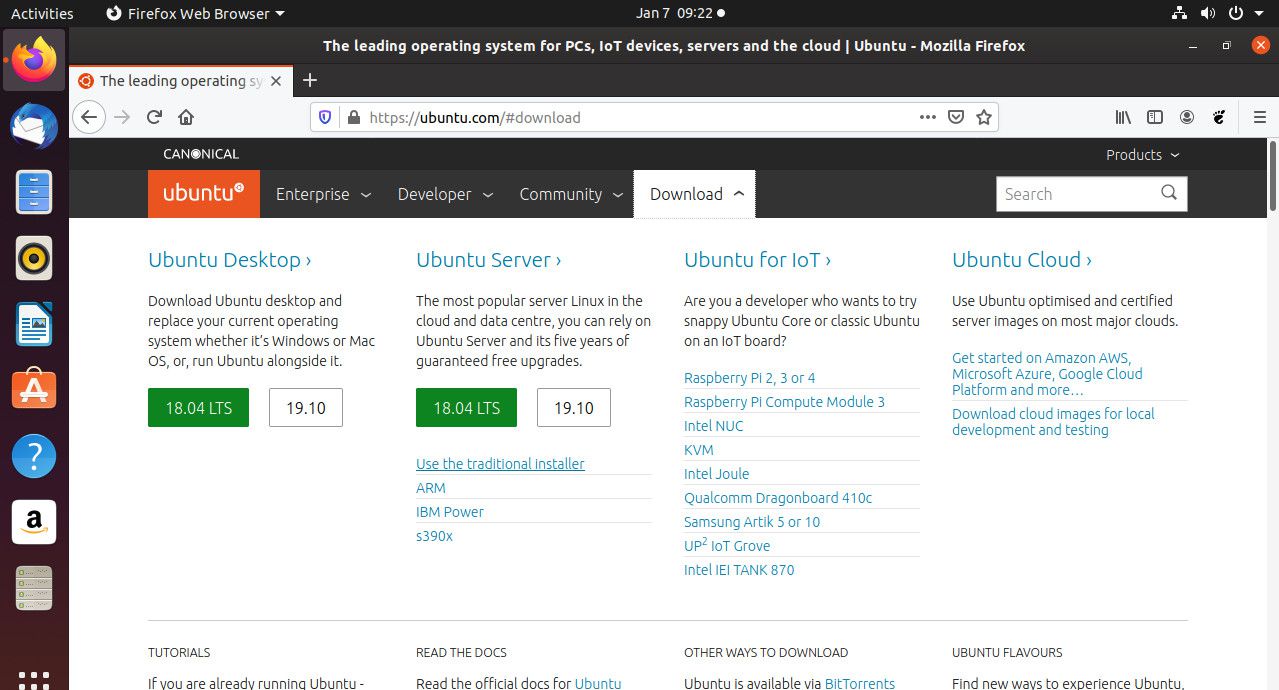
Task: Open Thunderbird Mail from the dock
Action: pyautogui.click(x=34, y=125)
